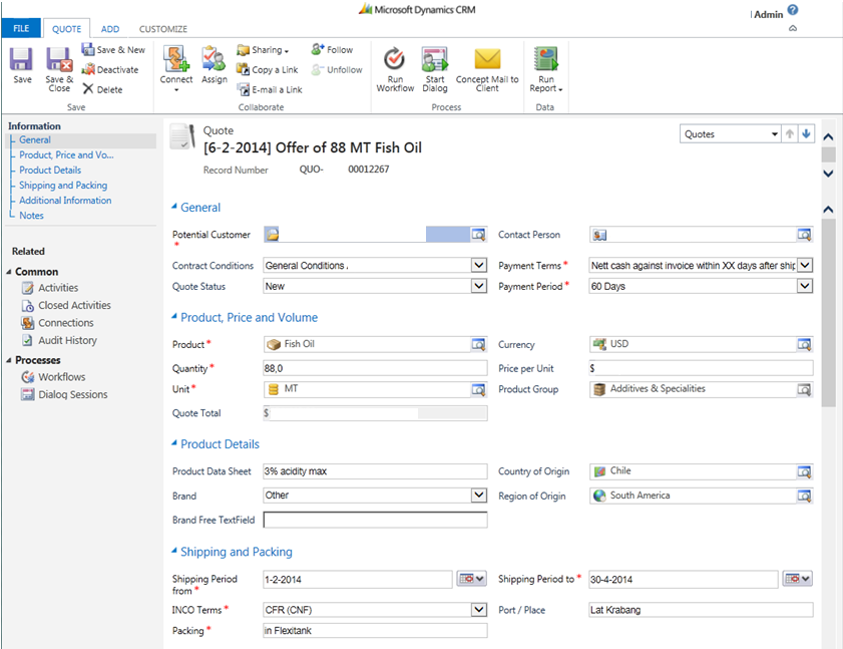Open Audit History in Related section

67,340
